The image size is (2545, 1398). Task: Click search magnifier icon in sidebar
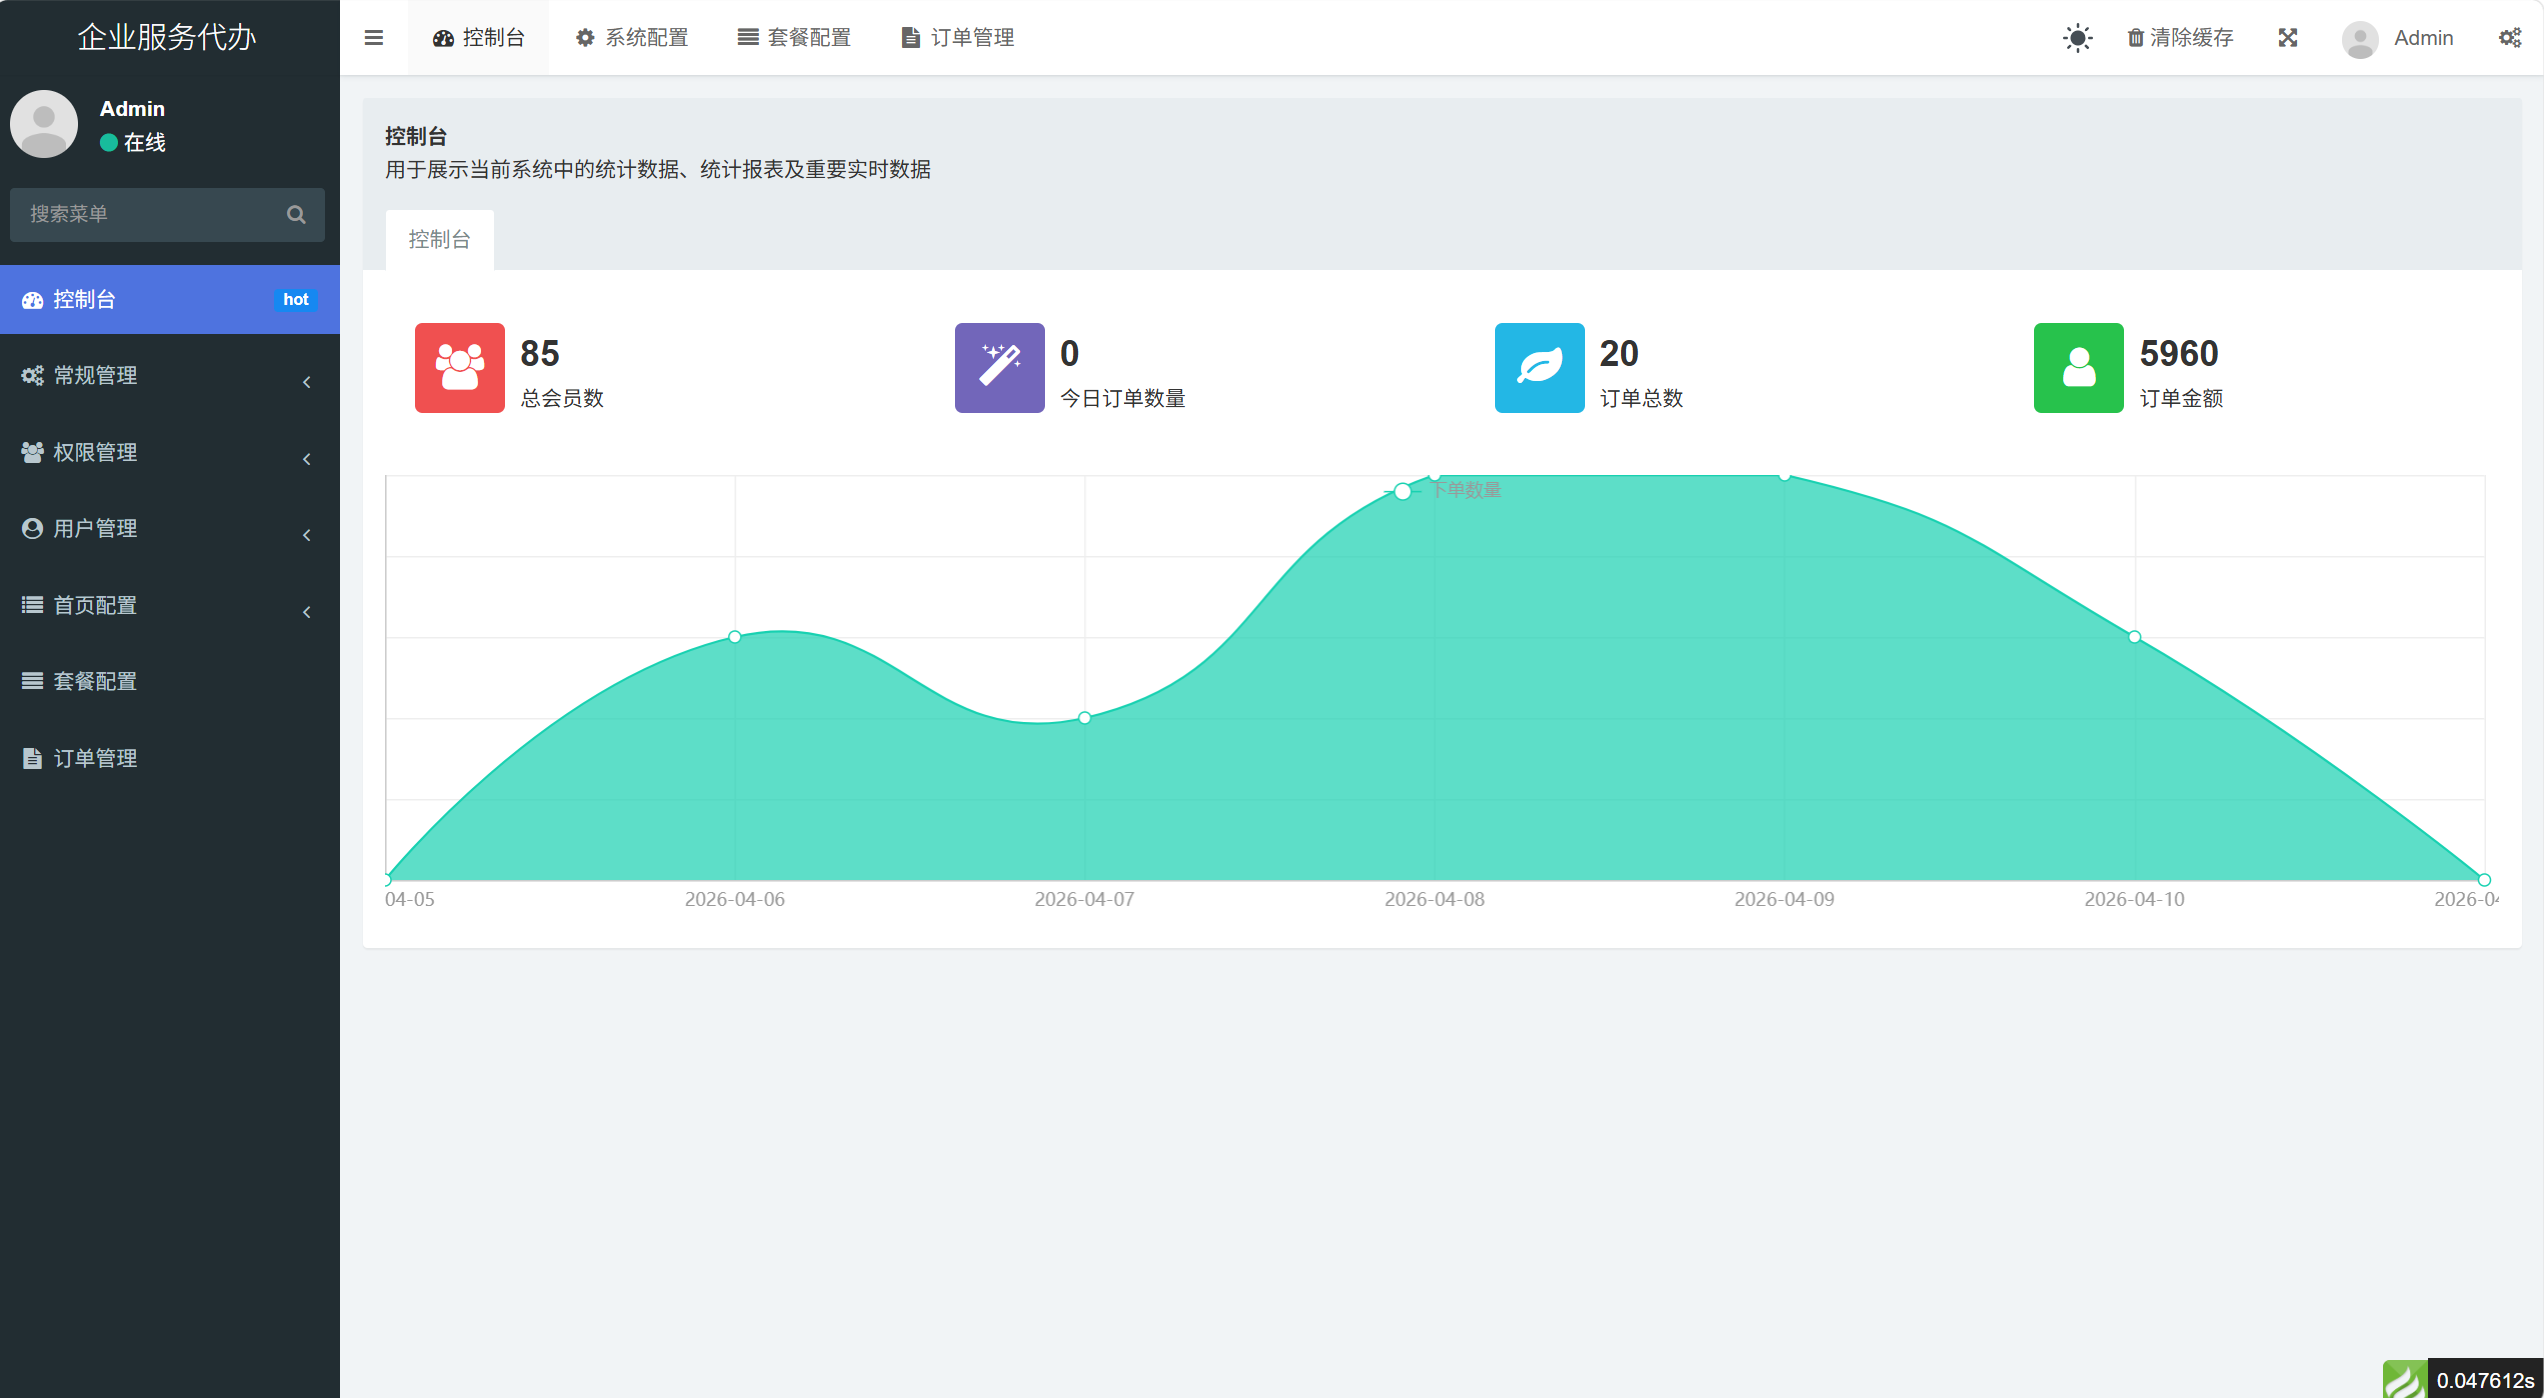(x=296, y=214)
